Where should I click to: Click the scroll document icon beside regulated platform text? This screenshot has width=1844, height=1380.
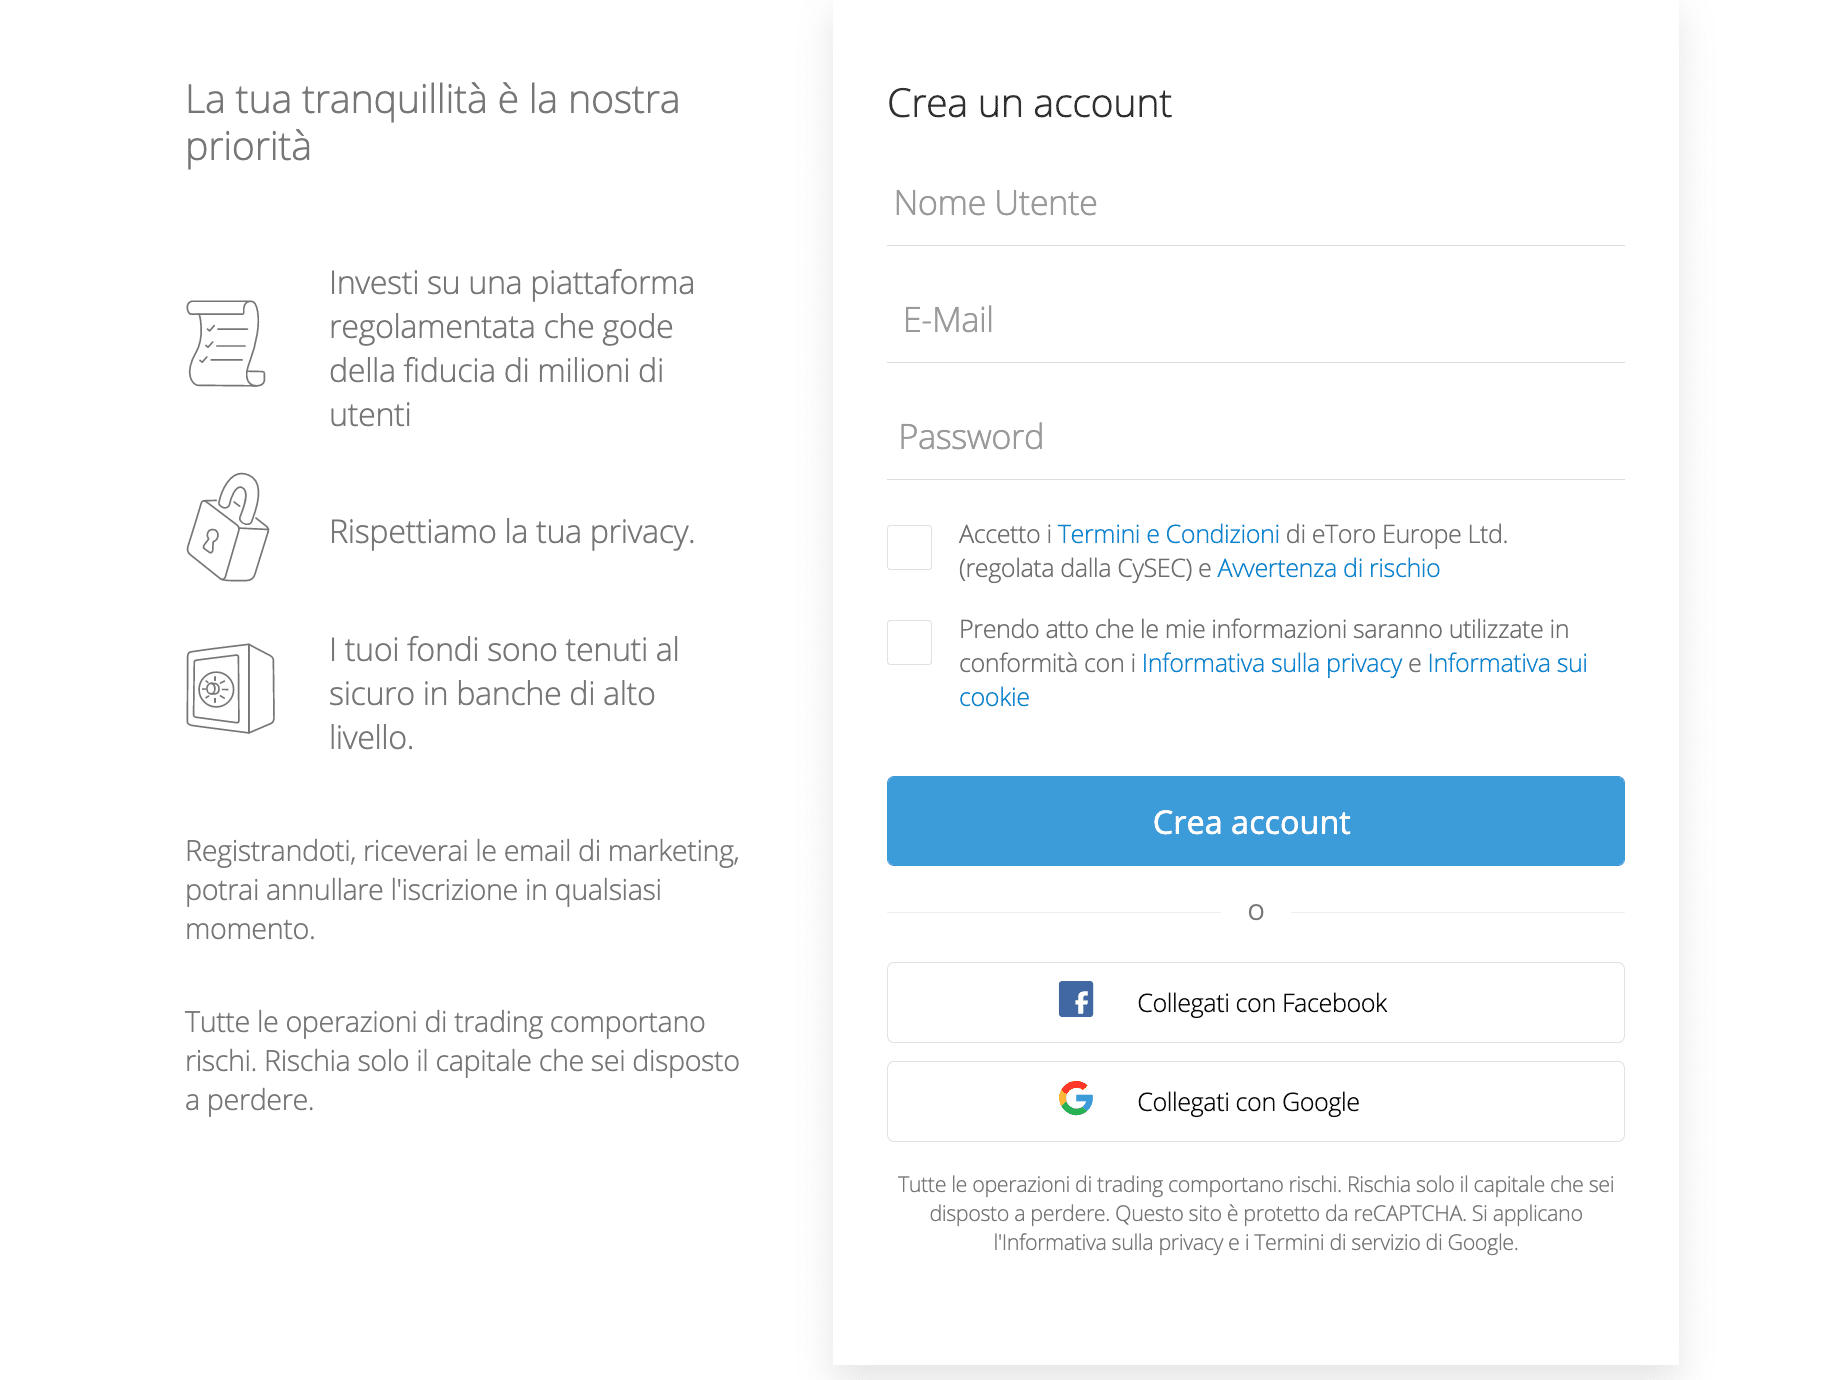pos(227,342)
